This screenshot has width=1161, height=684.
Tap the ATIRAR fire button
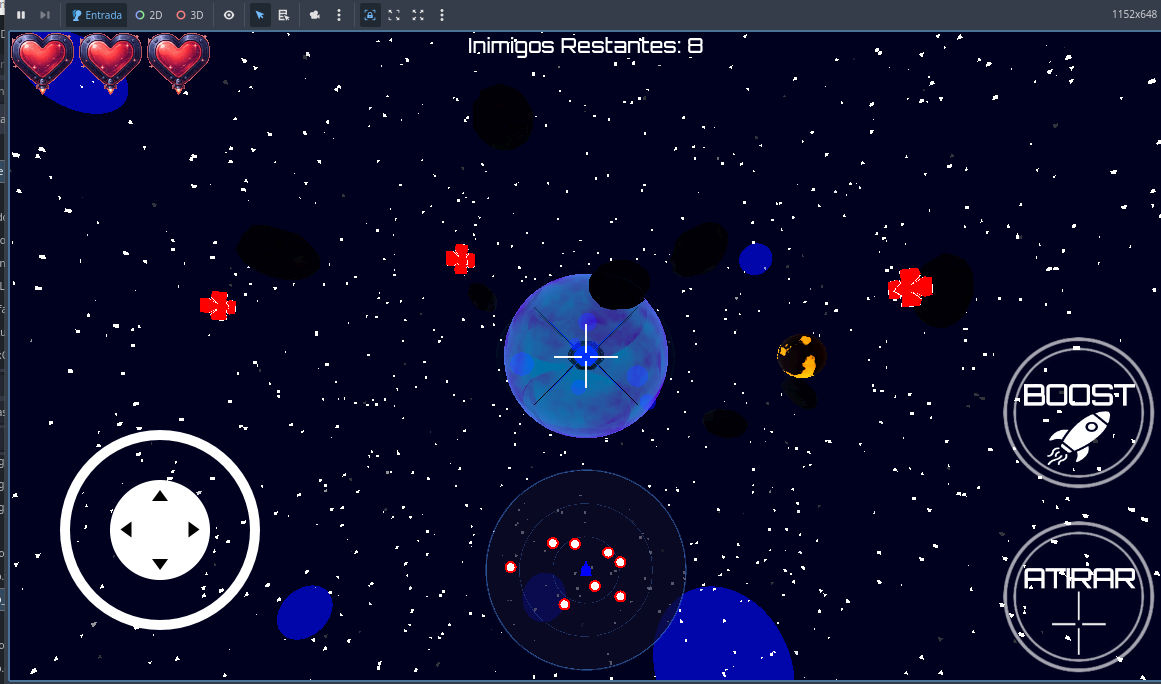point(1078,597)
